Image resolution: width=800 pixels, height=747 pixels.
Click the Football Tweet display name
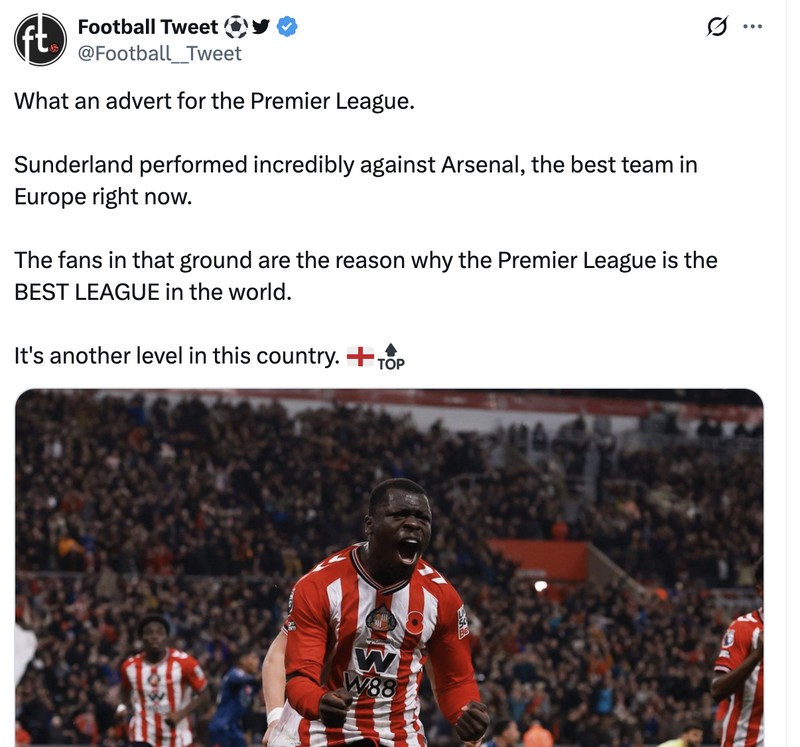coord(148,26)
